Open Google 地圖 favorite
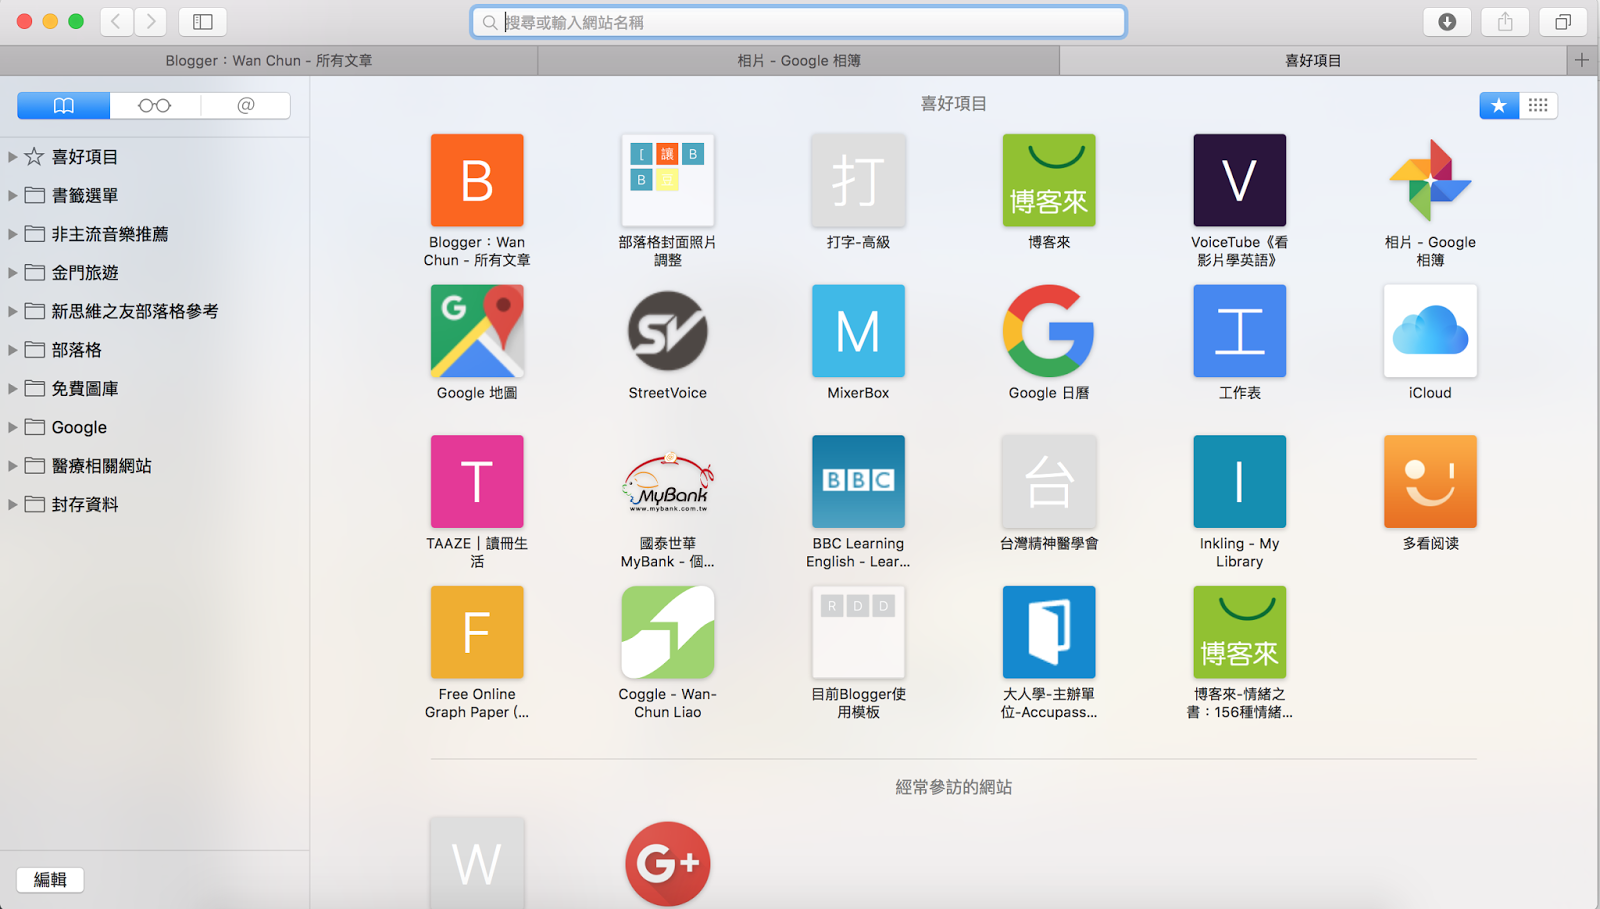The width and height of the screenshot is (1600, 909). click(477, 331)
